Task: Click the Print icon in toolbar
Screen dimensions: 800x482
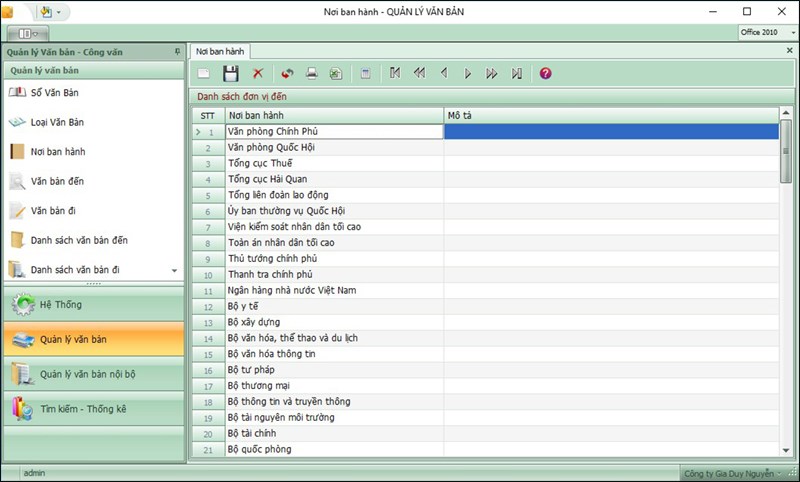Action: (x=311, y=74)
